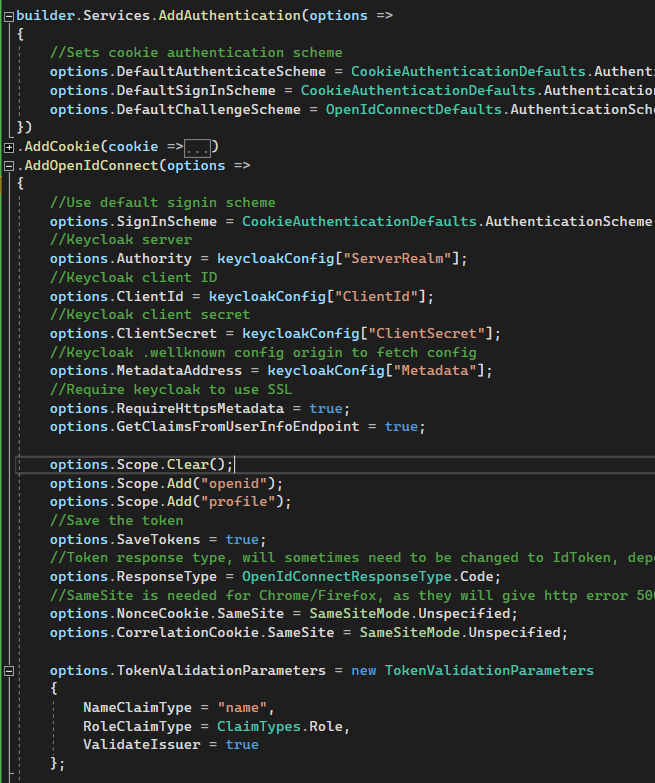
Task: Expand the collapsed .AddCookie block
Action: pos(9,147)
